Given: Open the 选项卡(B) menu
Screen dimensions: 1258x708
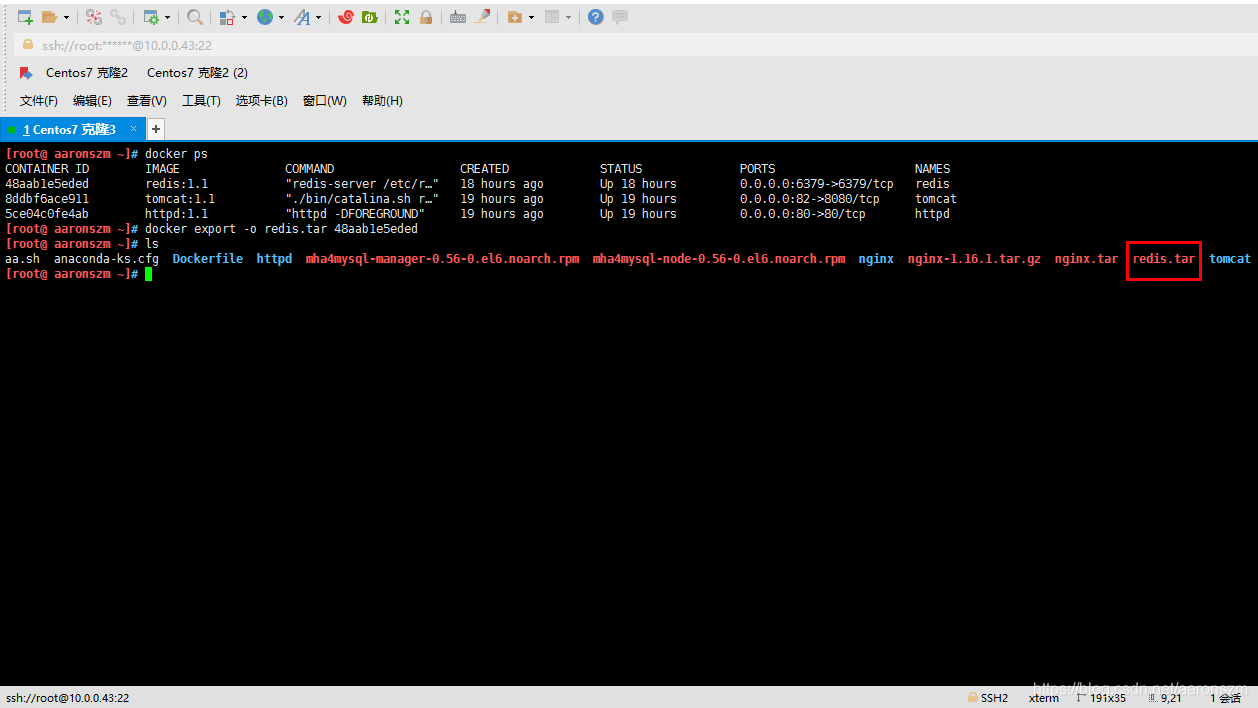Looking at the screenshot, I should point(261,101).
